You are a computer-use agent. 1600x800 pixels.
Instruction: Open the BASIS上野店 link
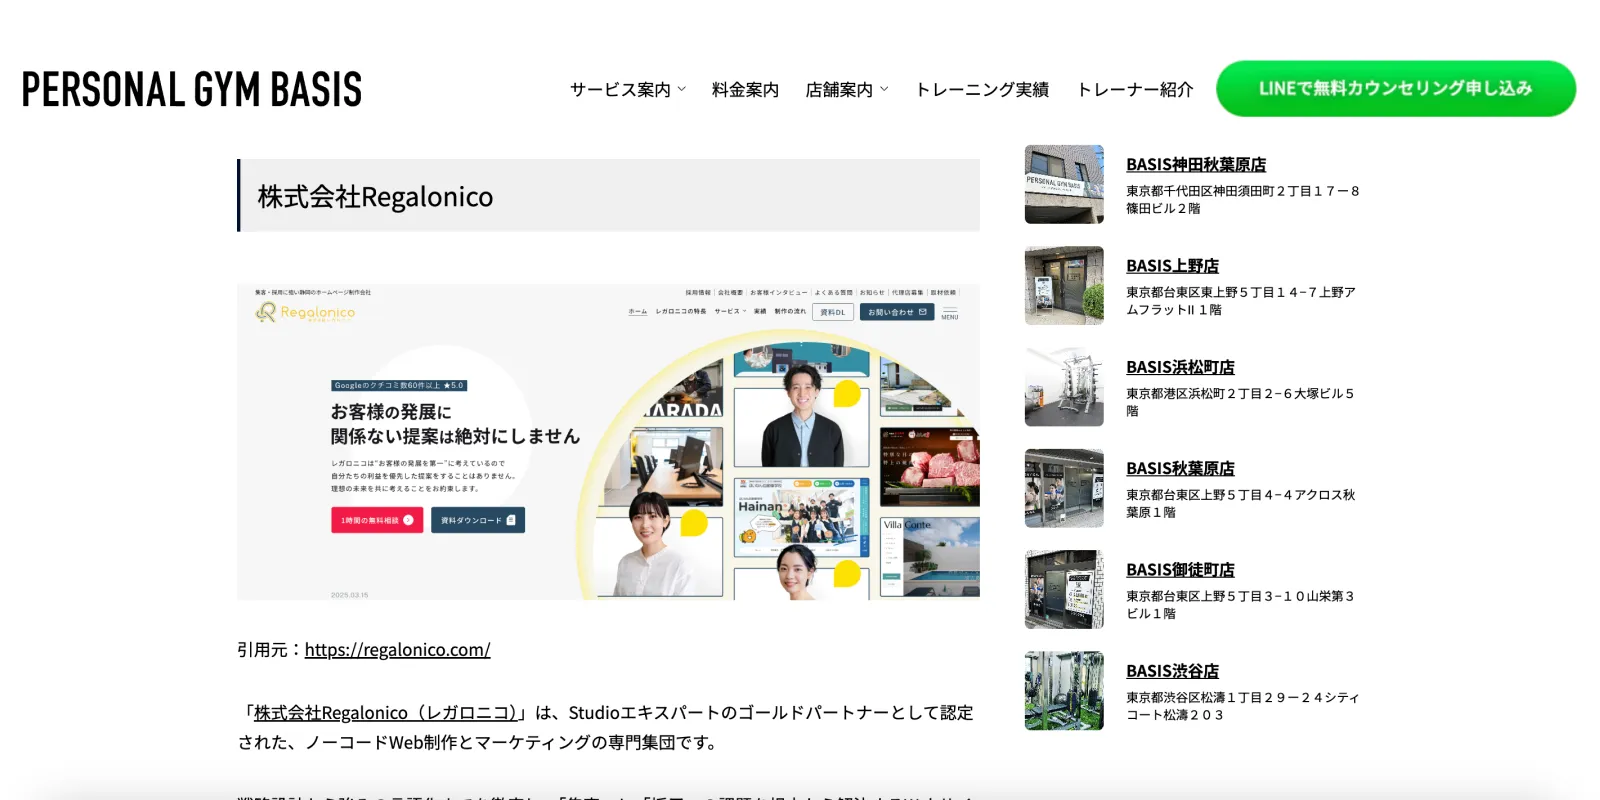tap(1172, 266)
